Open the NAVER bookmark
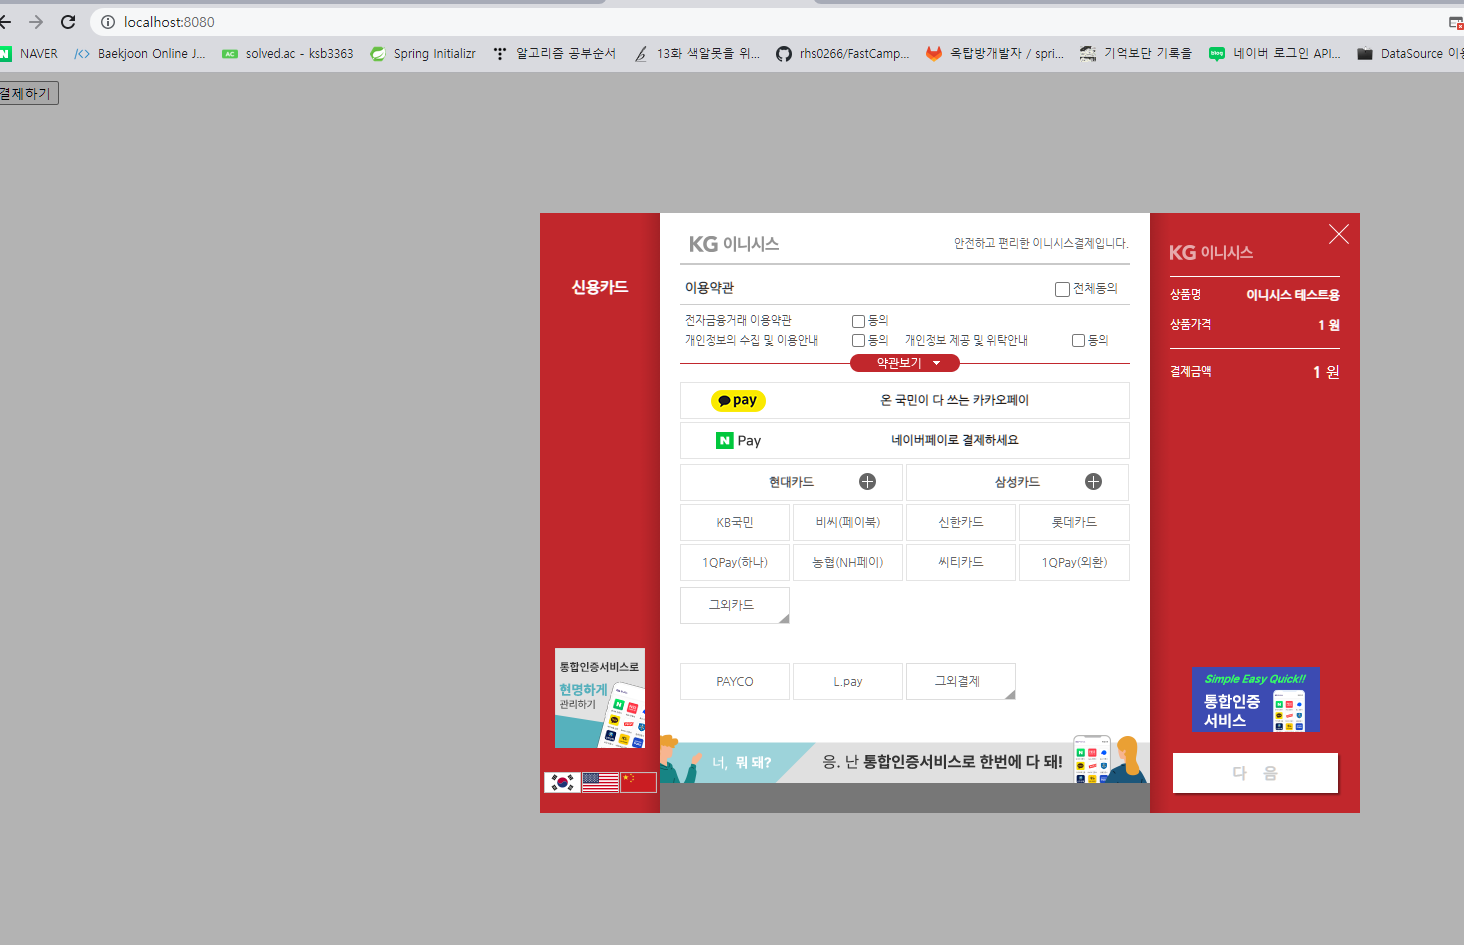The width and height of the screenshot is (1464, 945). 29,54
